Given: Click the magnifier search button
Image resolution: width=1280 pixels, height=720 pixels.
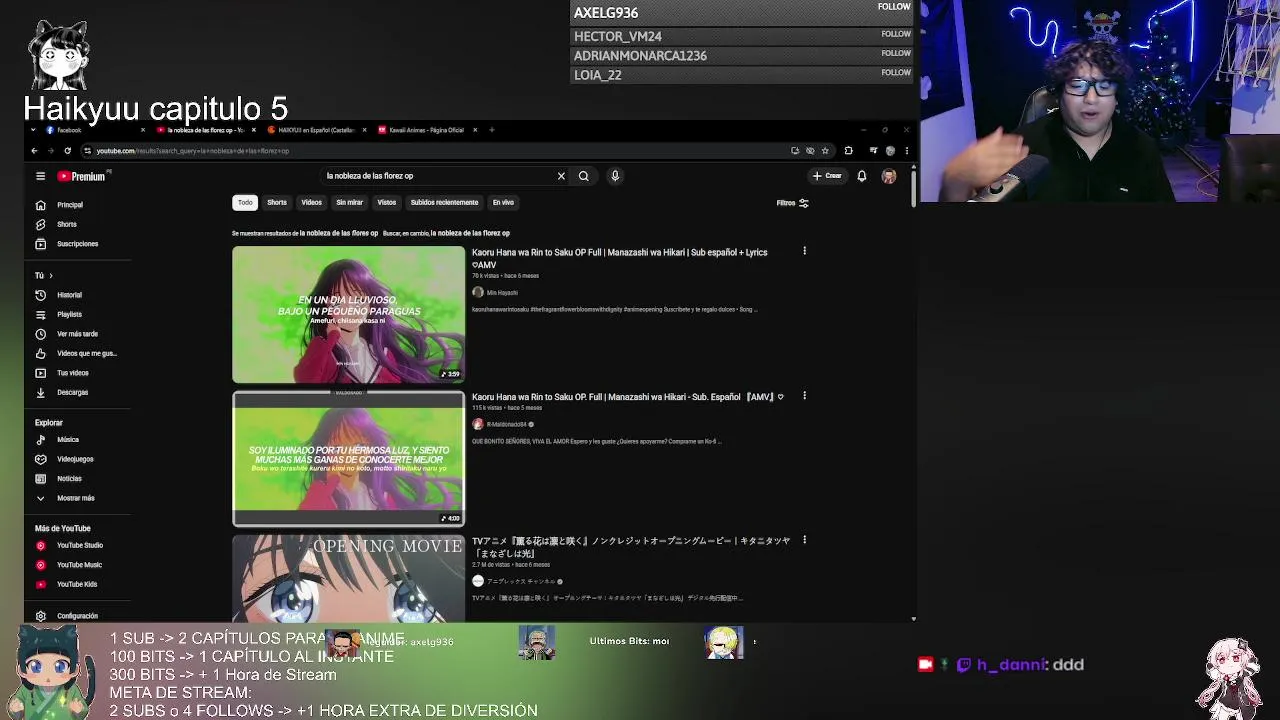Looking at the screenshot, I should 584,176.
